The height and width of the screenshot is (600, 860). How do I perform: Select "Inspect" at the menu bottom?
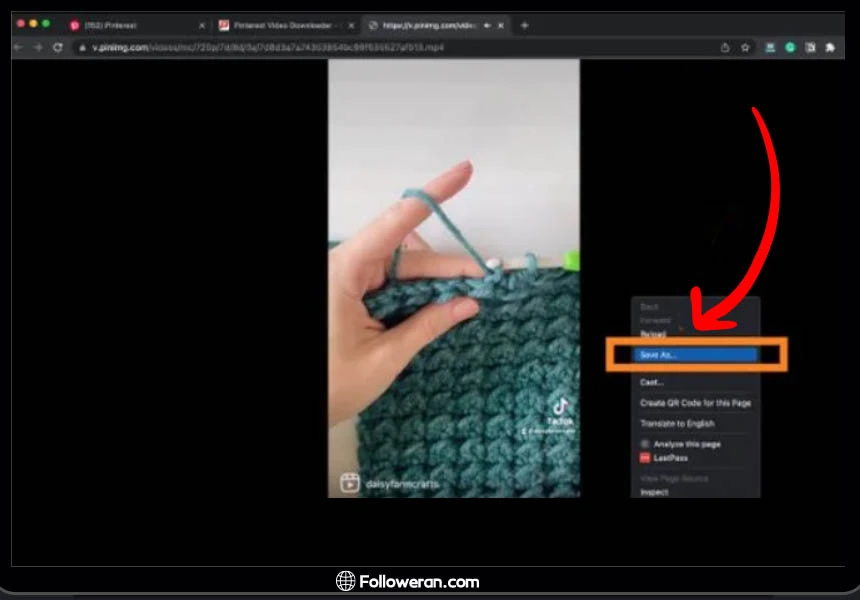point(654,492)
